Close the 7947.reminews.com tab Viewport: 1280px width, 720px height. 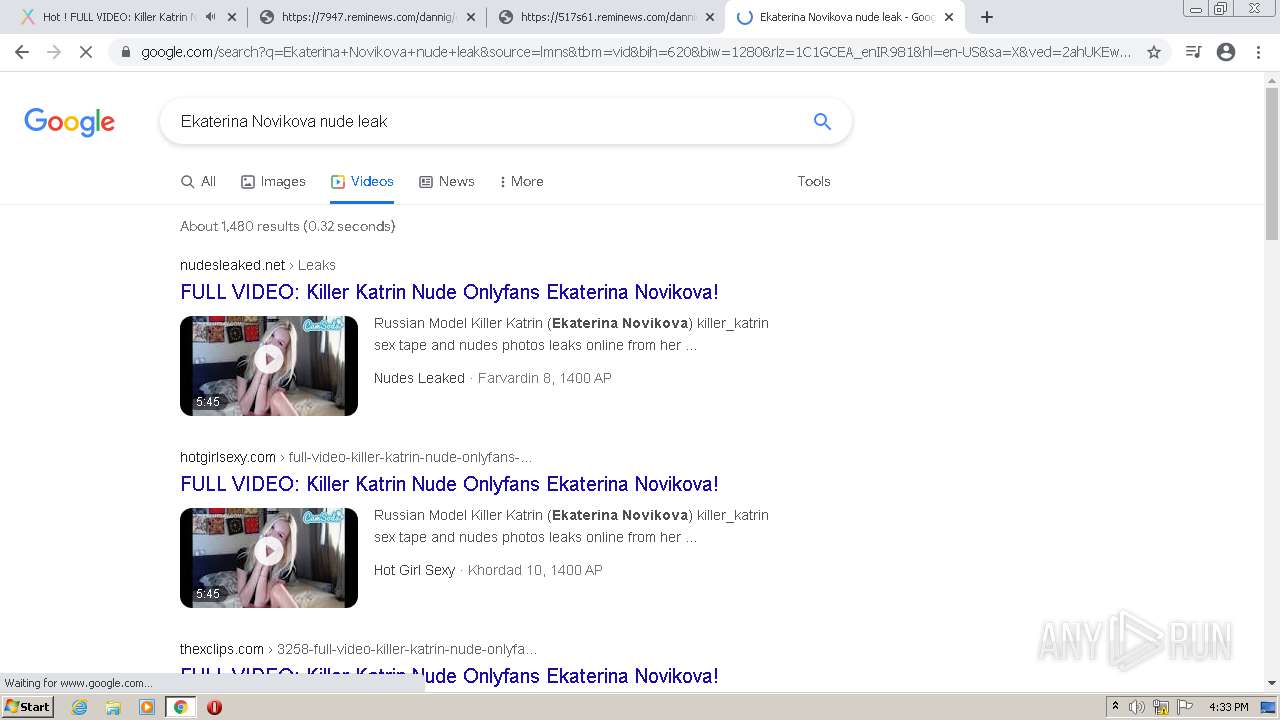pos(471,17)
